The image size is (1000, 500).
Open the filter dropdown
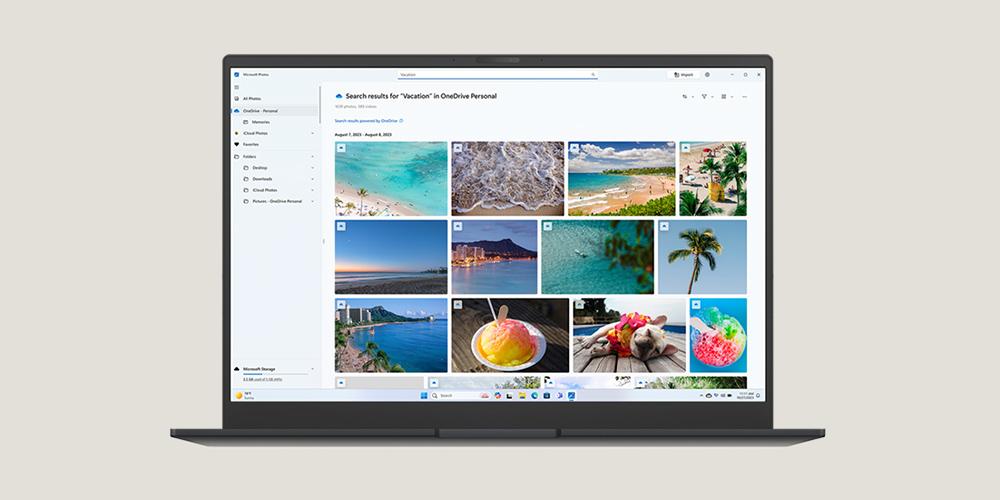tap(706, 97)
